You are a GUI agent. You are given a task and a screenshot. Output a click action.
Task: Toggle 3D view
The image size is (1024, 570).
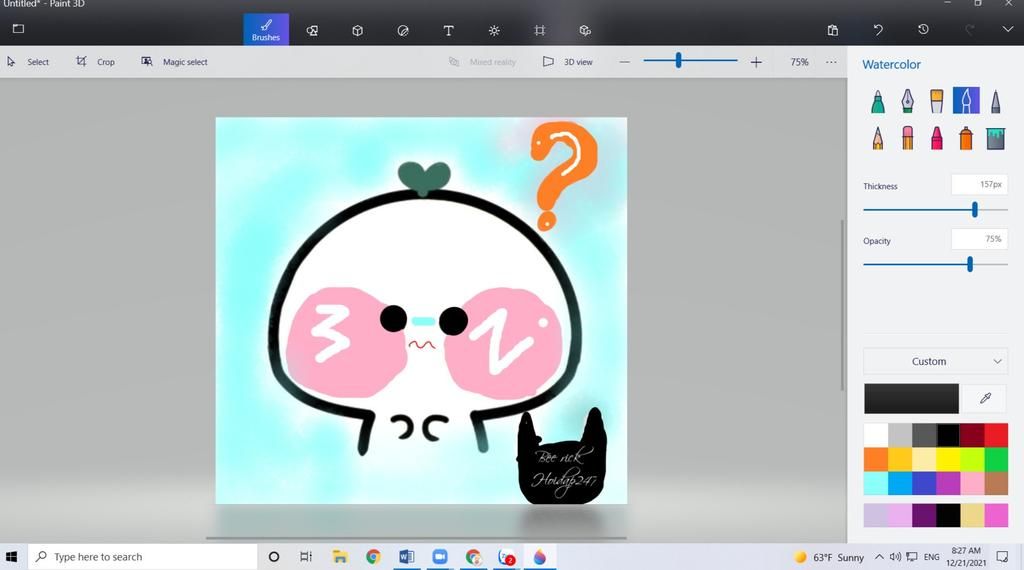click(568, 62)
